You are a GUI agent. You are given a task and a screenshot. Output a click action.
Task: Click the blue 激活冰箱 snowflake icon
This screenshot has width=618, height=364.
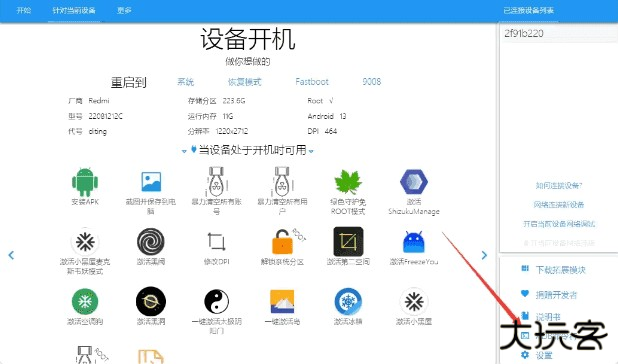(348, 301)
